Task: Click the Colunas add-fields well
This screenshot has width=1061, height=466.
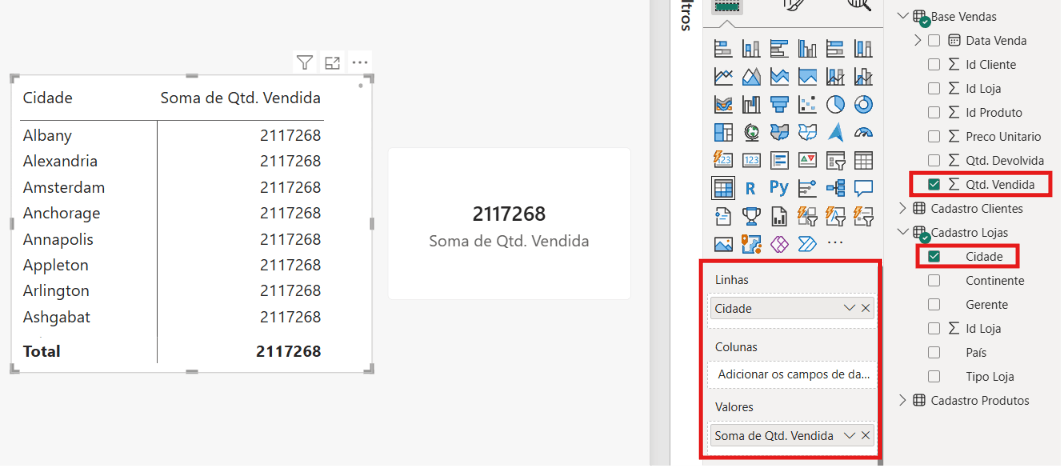Action: (792, 375)
